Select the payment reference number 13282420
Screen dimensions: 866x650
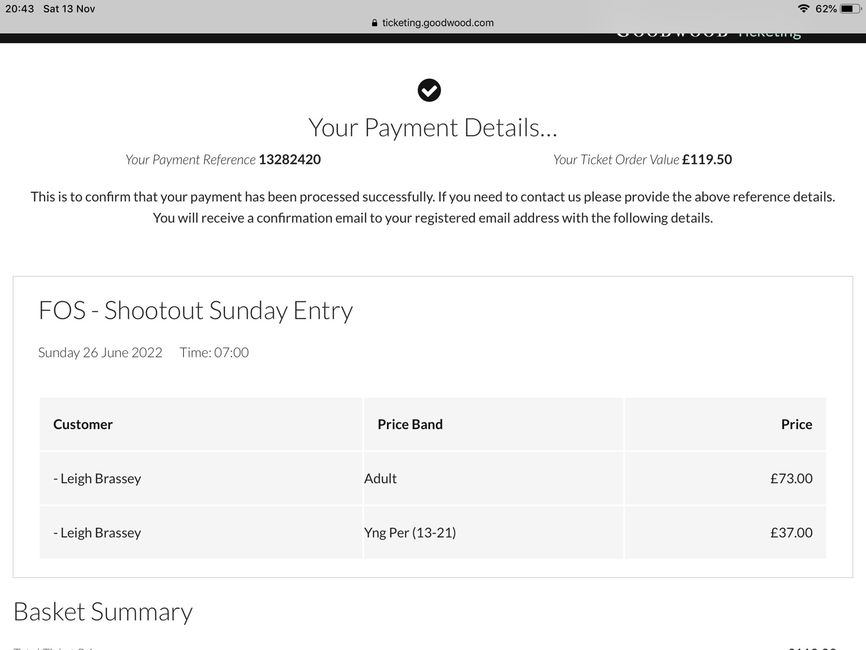(289, 160)
